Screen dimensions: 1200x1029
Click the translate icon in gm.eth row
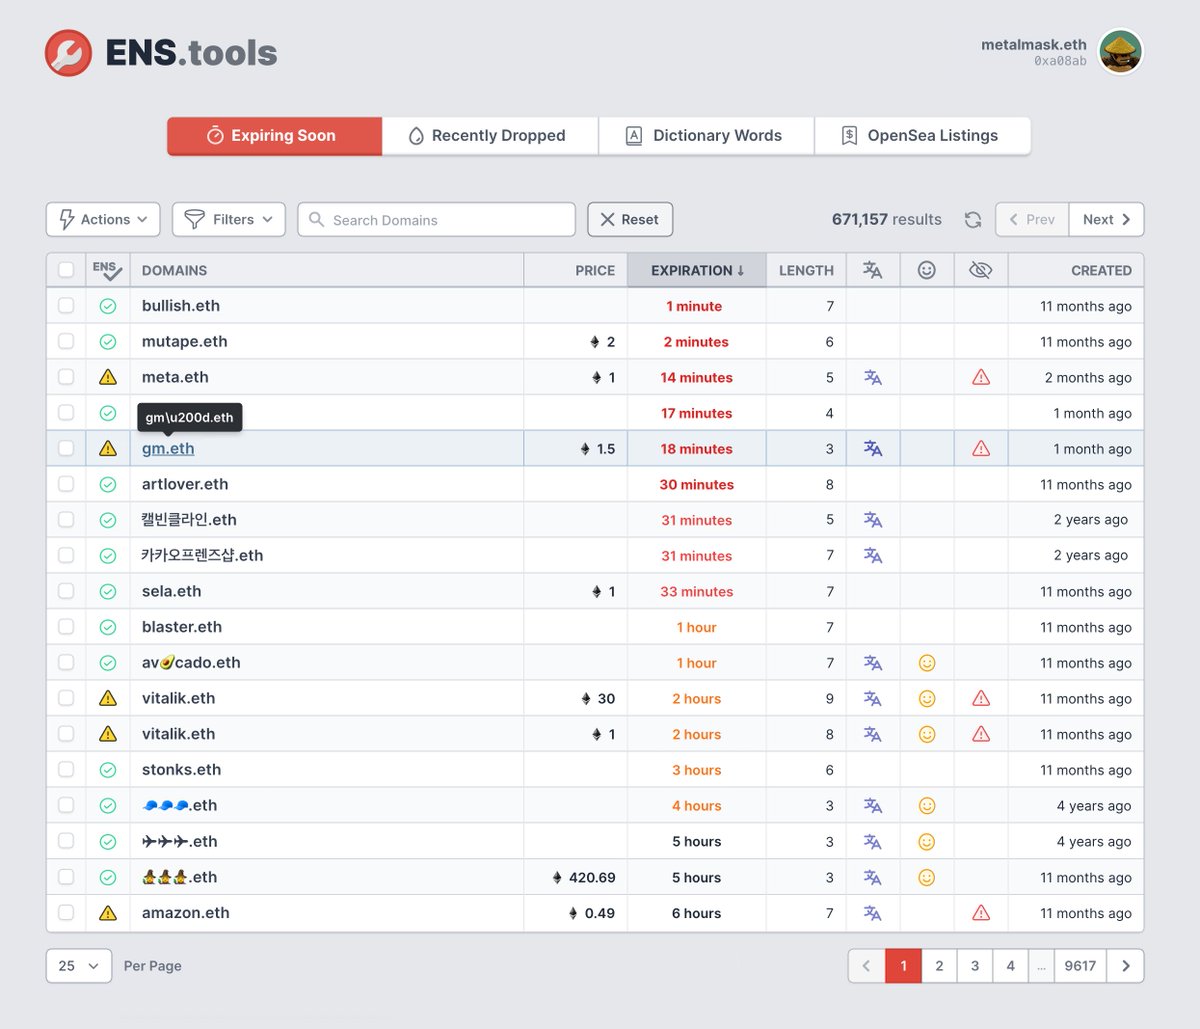873,449
